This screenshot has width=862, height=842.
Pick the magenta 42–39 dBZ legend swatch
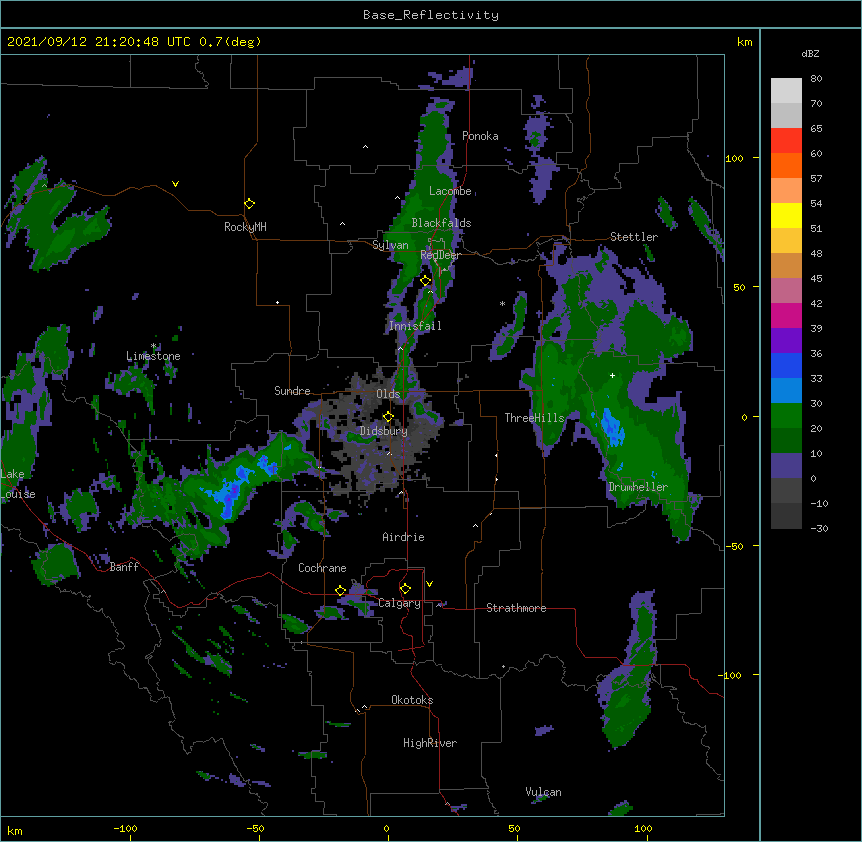point(786,315)
